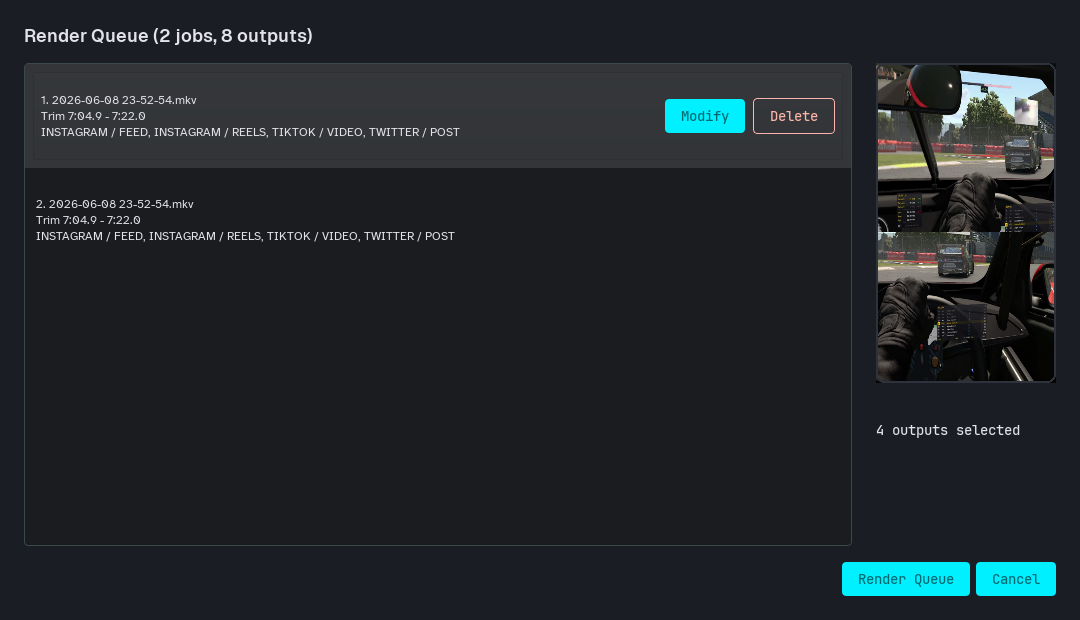1080x620 pixels.
Task: Click the Modify button for job 1
Action: (x=705, y=116)
